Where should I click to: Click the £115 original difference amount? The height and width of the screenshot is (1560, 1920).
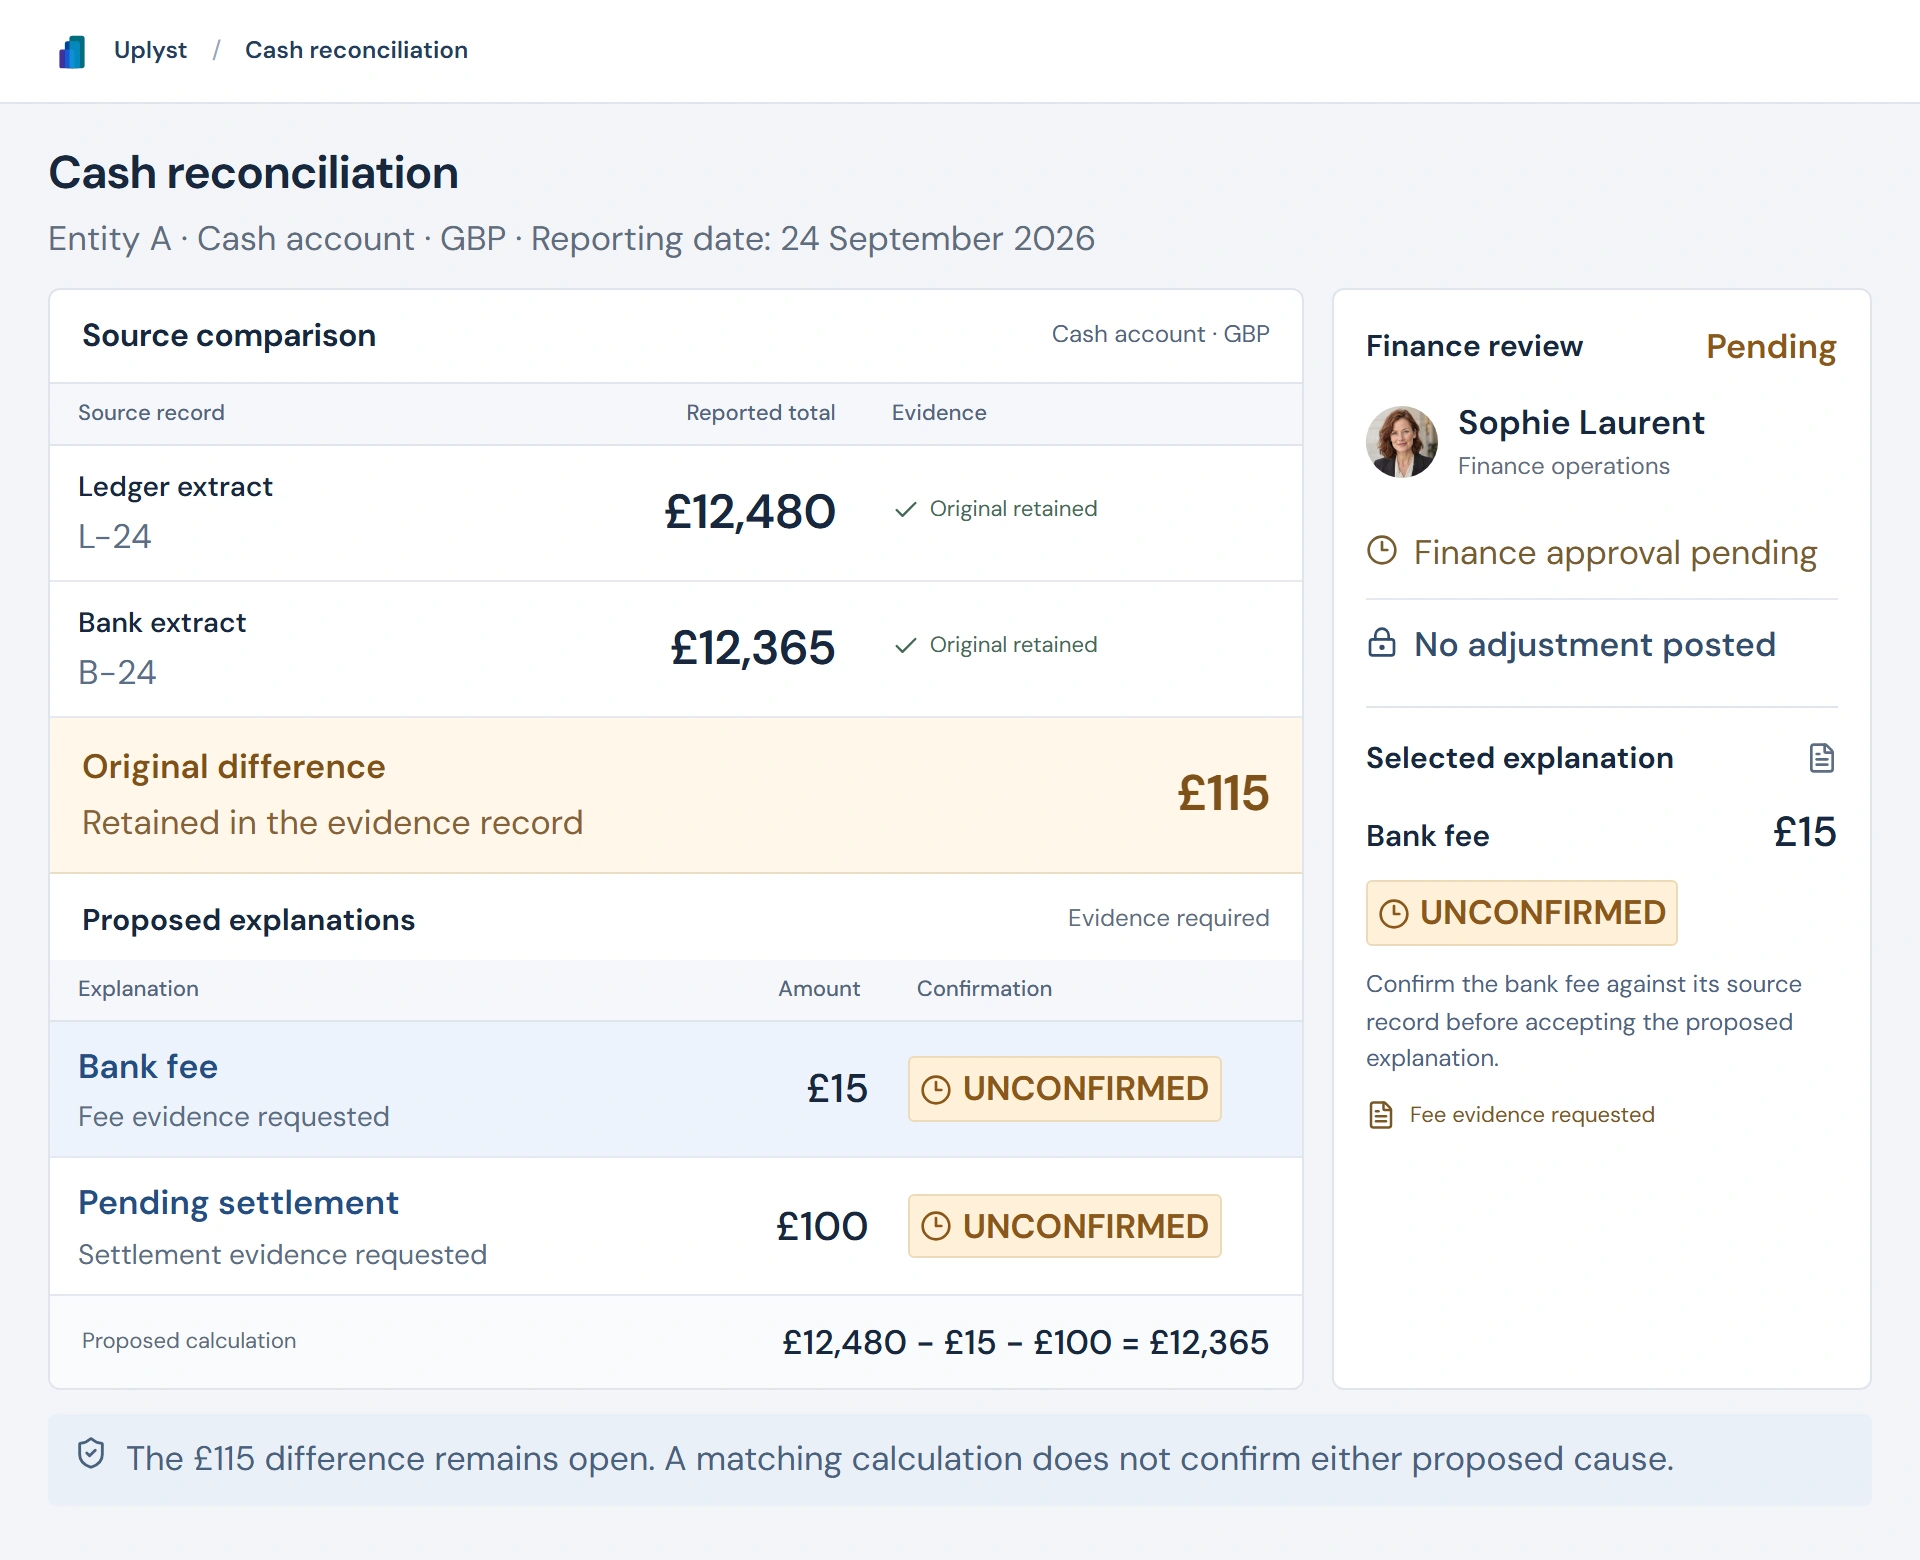point(1223,794)
